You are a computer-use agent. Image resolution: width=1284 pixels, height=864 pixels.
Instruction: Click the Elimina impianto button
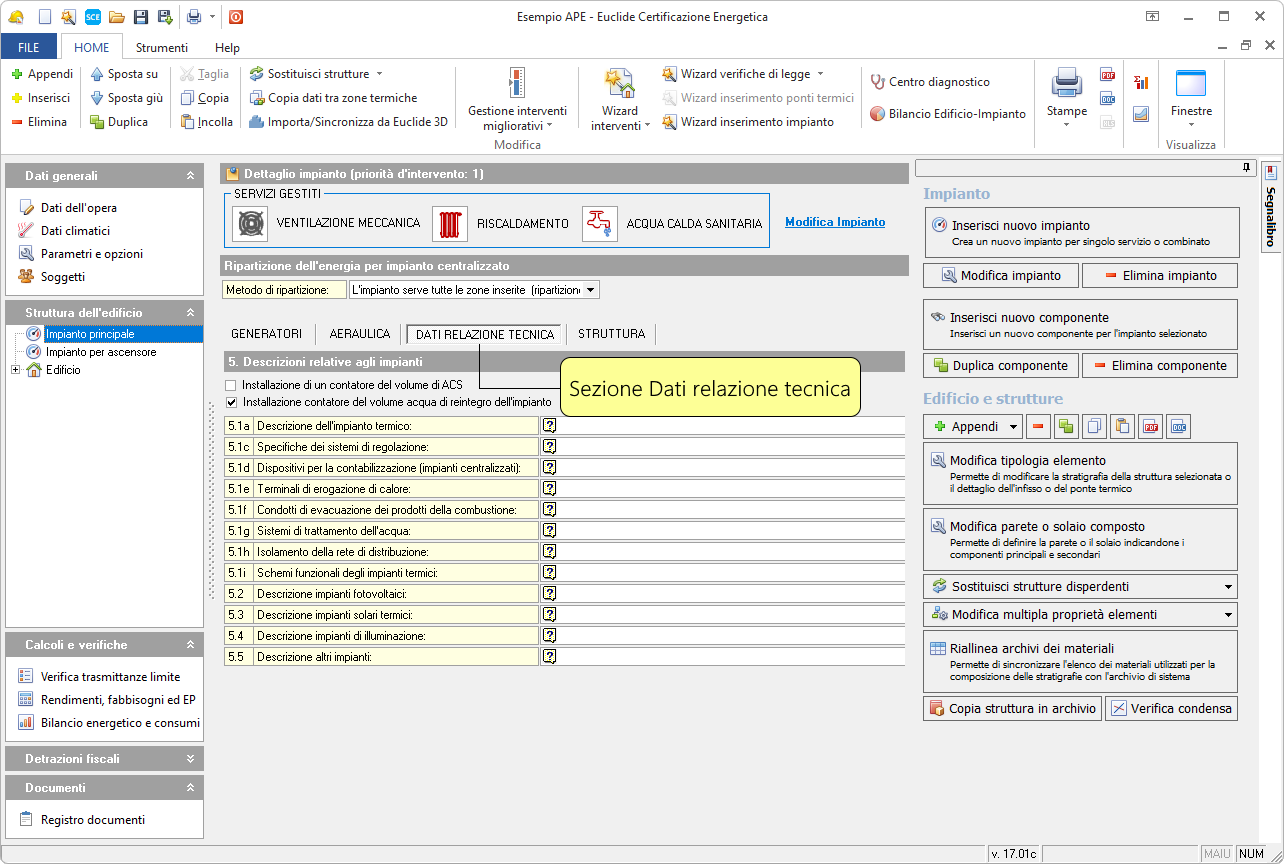pos(1160,275)
